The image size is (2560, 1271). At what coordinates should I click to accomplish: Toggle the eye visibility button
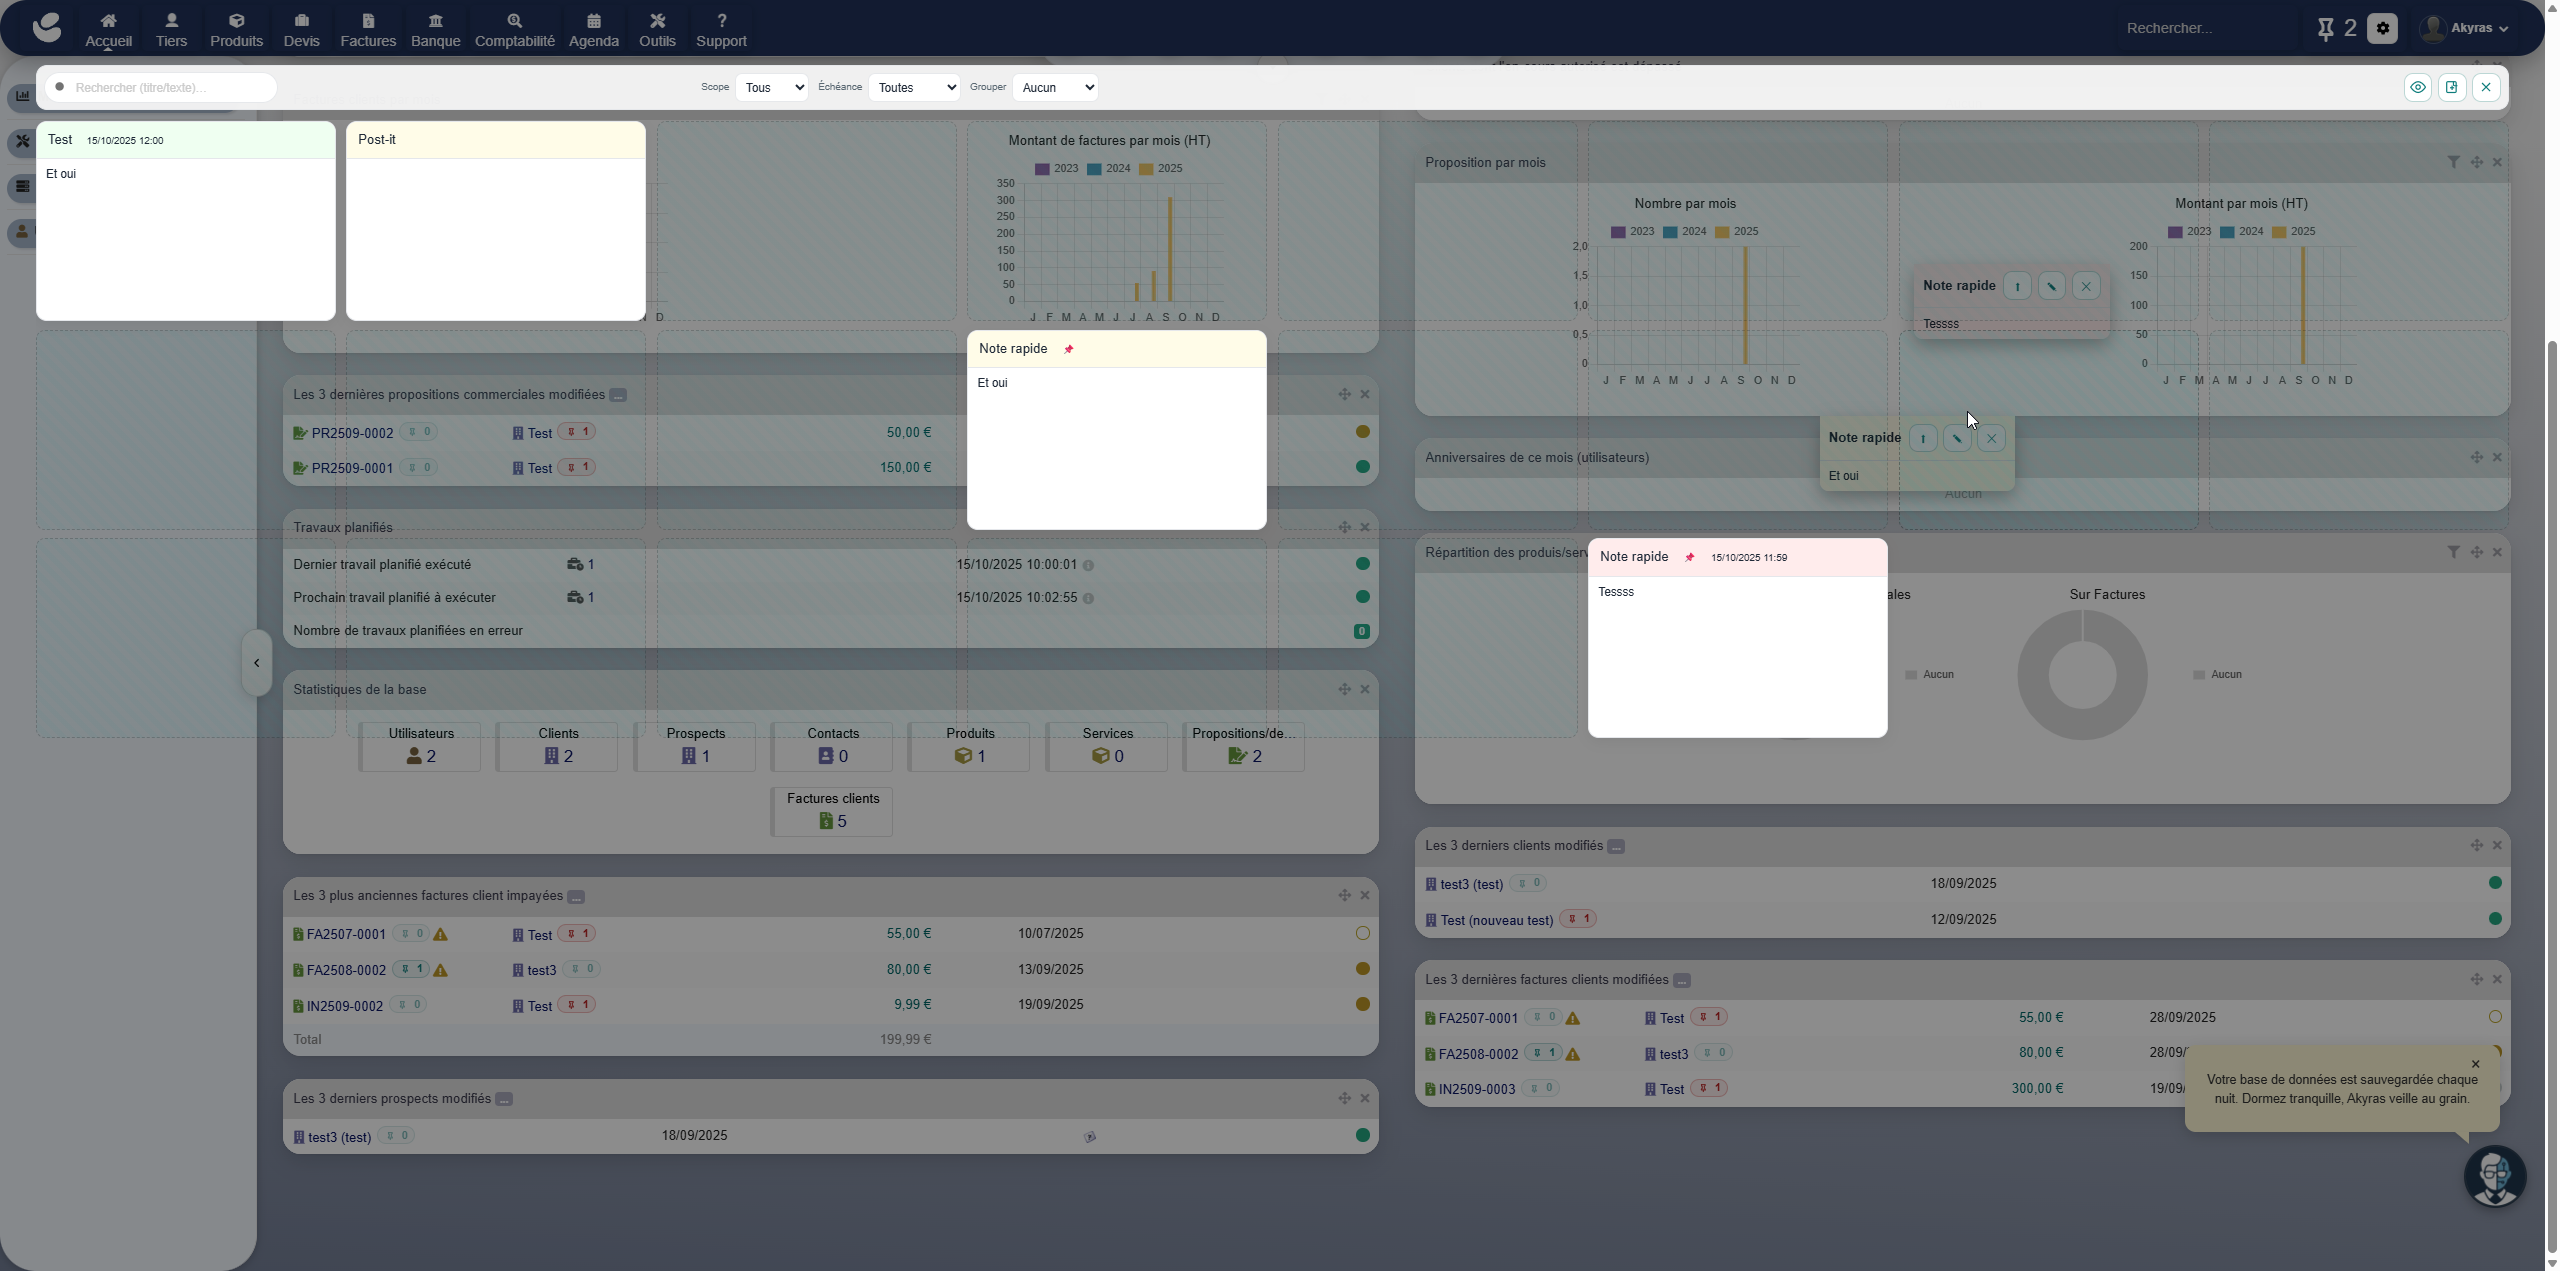pos(2417,88)
